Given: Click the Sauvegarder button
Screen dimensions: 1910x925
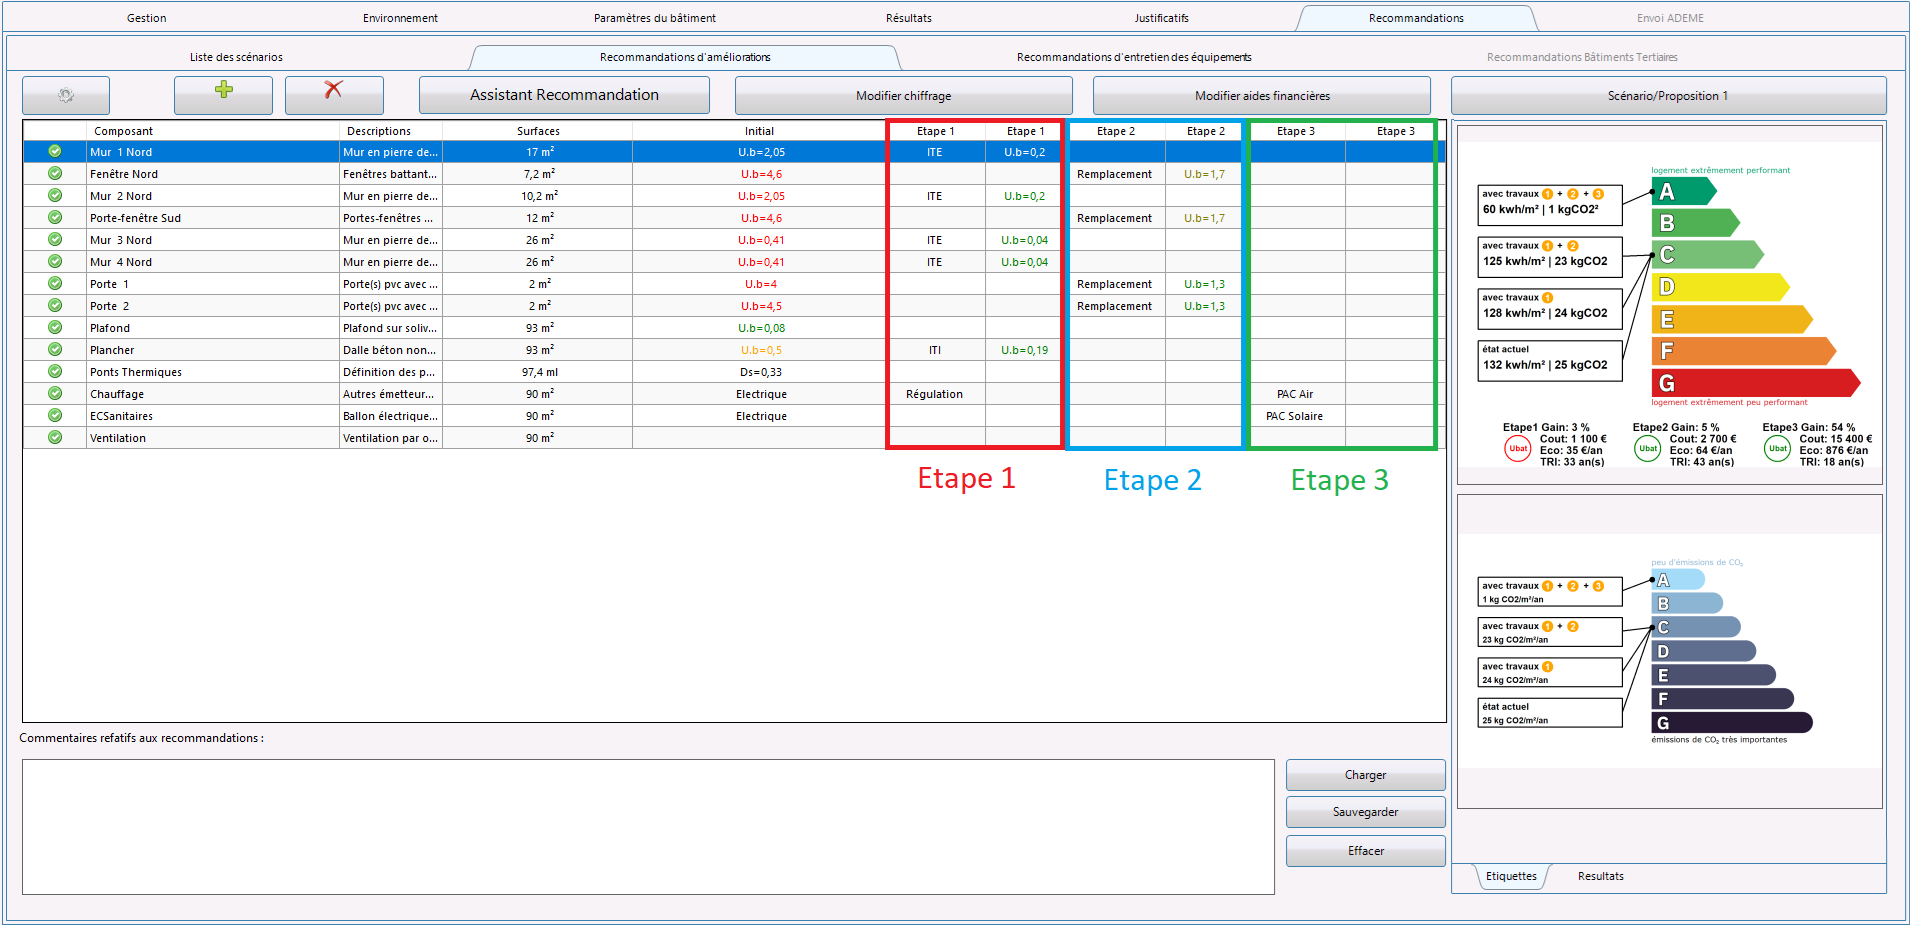Looking at the screenshot, I should point(1365,812).
